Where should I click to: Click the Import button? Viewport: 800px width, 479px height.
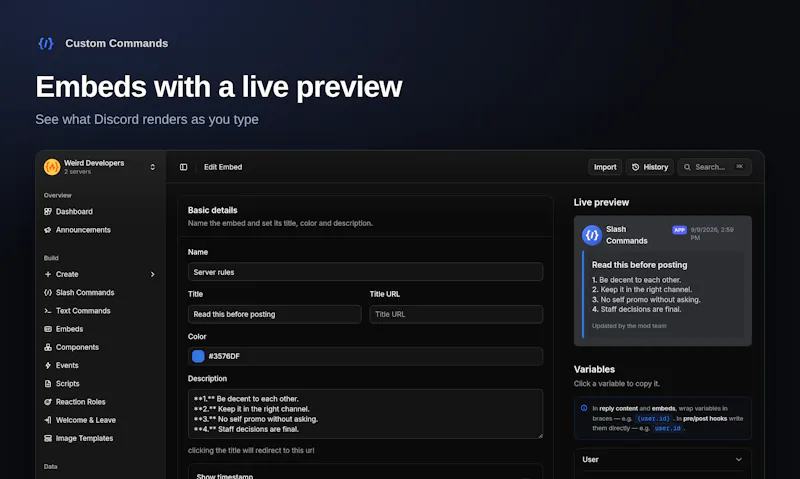pyautogui.click(x=605, y=167)
